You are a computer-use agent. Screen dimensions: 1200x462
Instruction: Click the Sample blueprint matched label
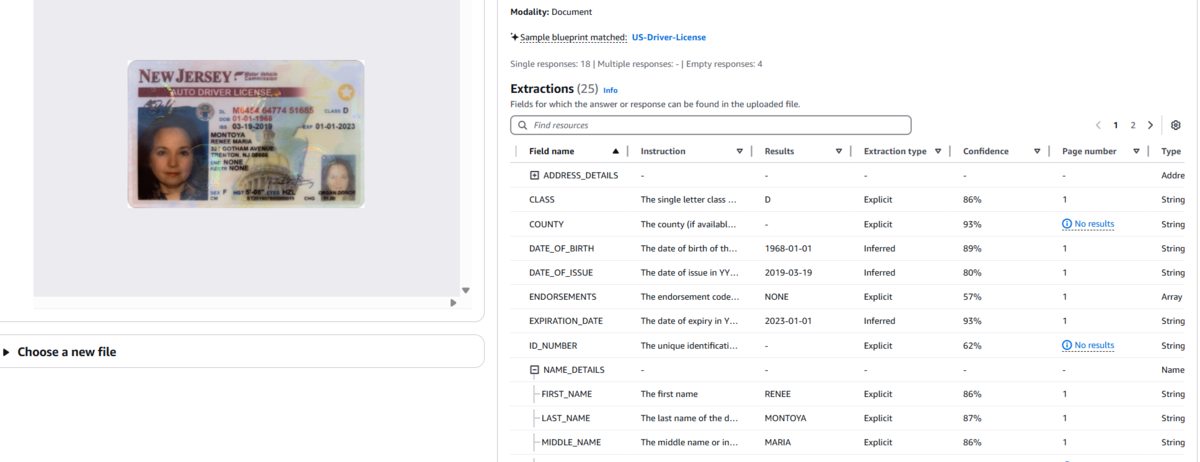point(574,37)
